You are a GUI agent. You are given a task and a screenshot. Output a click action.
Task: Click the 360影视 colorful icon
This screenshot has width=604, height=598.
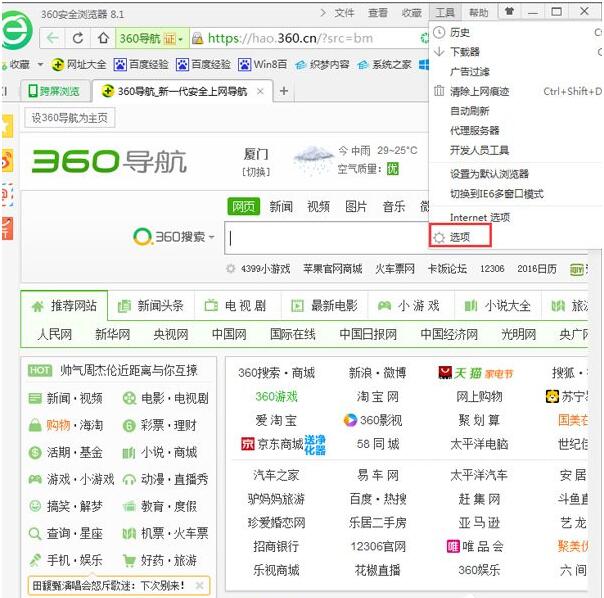pyautogui.click(x=350, y=420)
